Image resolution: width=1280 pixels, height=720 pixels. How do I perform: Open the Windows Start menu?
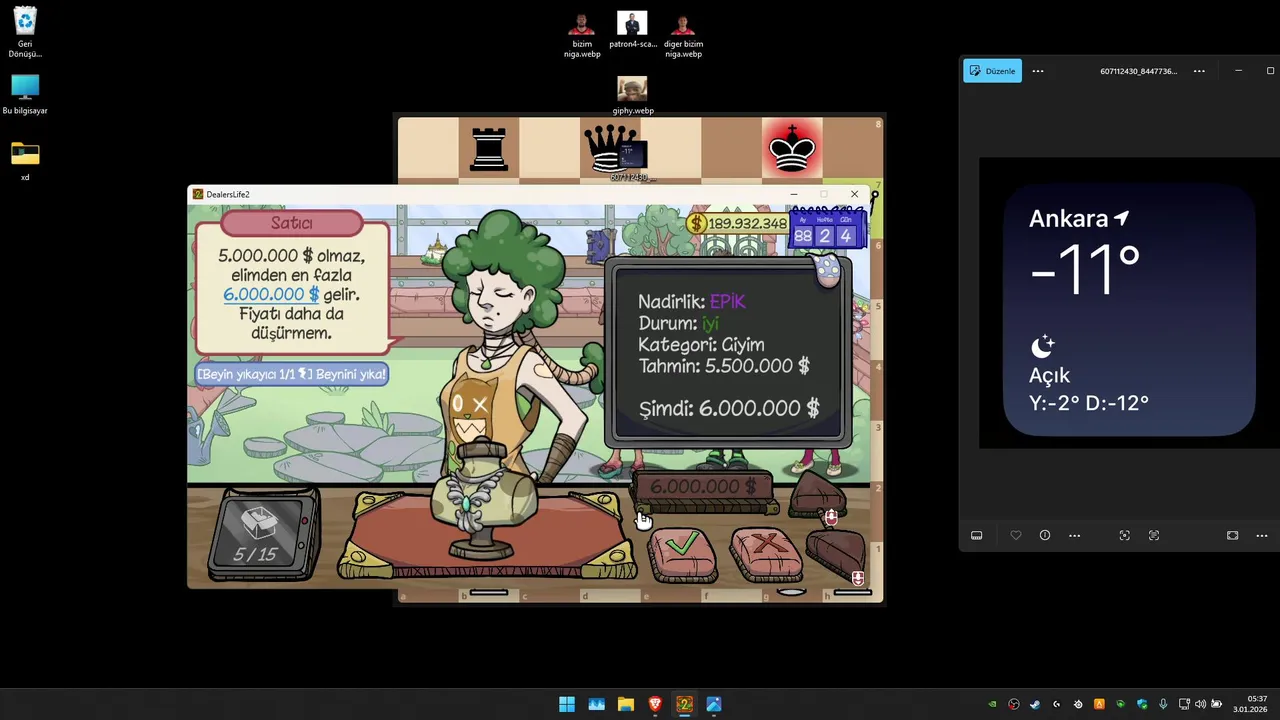click(567, 704)
